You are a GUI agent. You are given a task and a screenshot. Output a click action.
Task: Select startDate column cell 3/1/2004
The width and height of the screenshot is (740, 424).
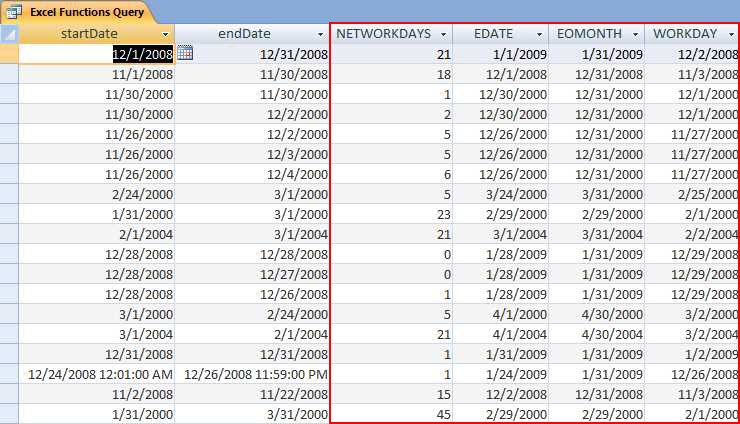(x=96, y=334)
